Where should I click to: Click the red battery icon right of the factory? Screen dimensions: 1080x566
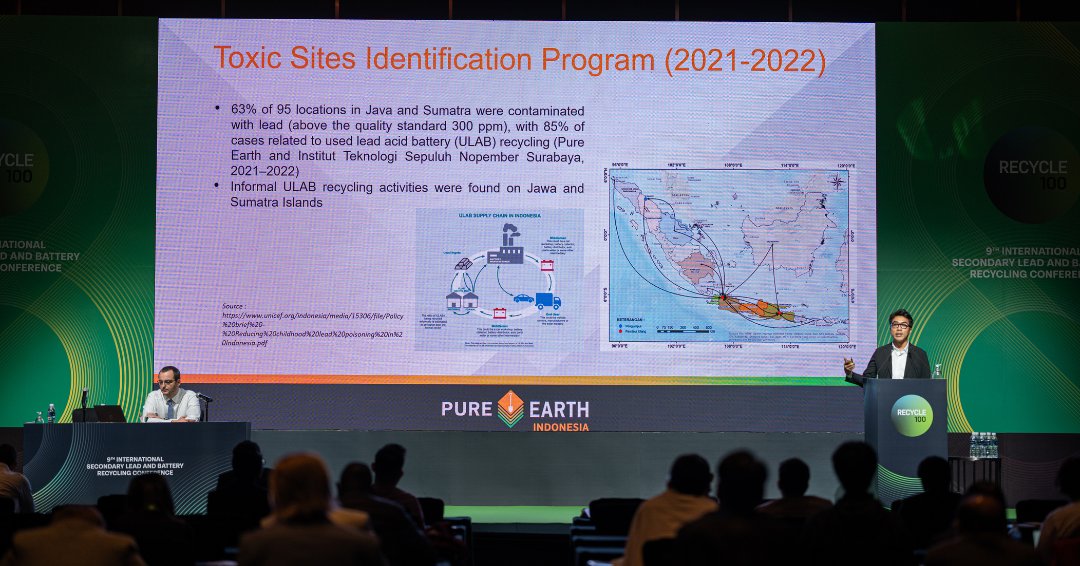[x=548, y=265]
